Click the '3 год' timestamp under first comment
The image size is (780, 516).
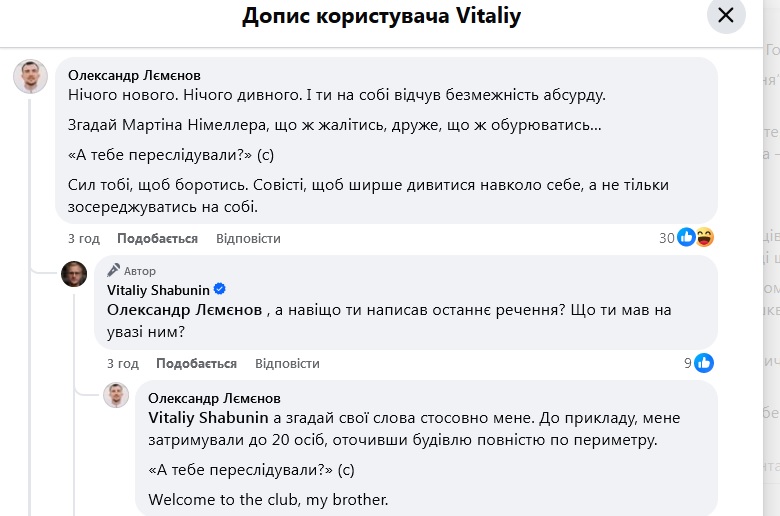click(84, 239)
